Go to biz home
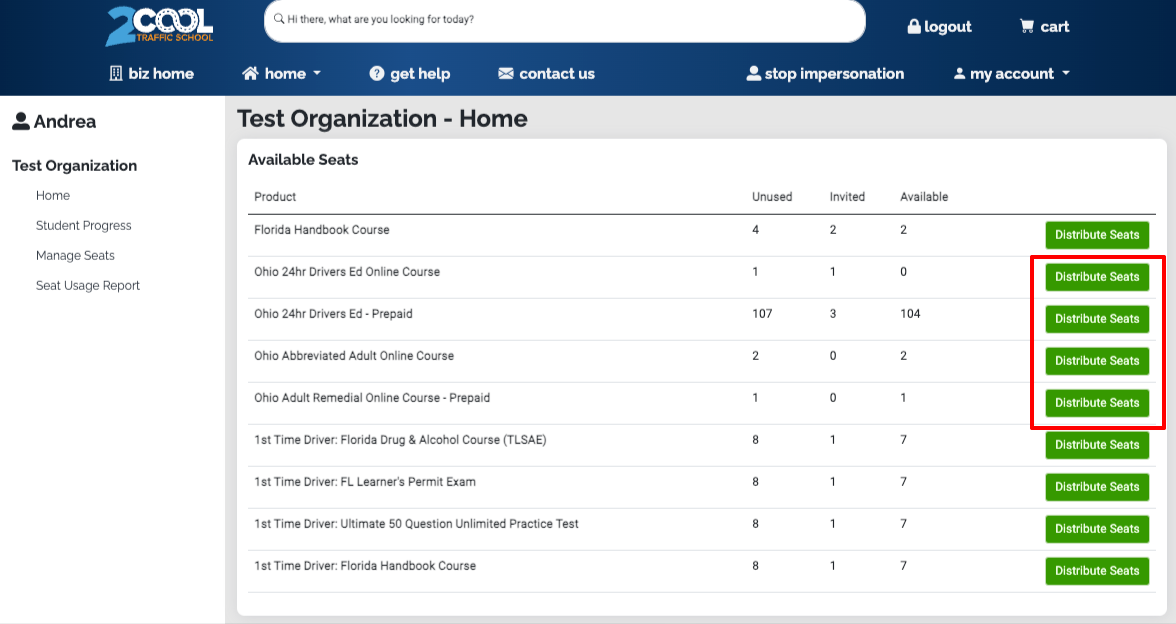 point(152,74)
